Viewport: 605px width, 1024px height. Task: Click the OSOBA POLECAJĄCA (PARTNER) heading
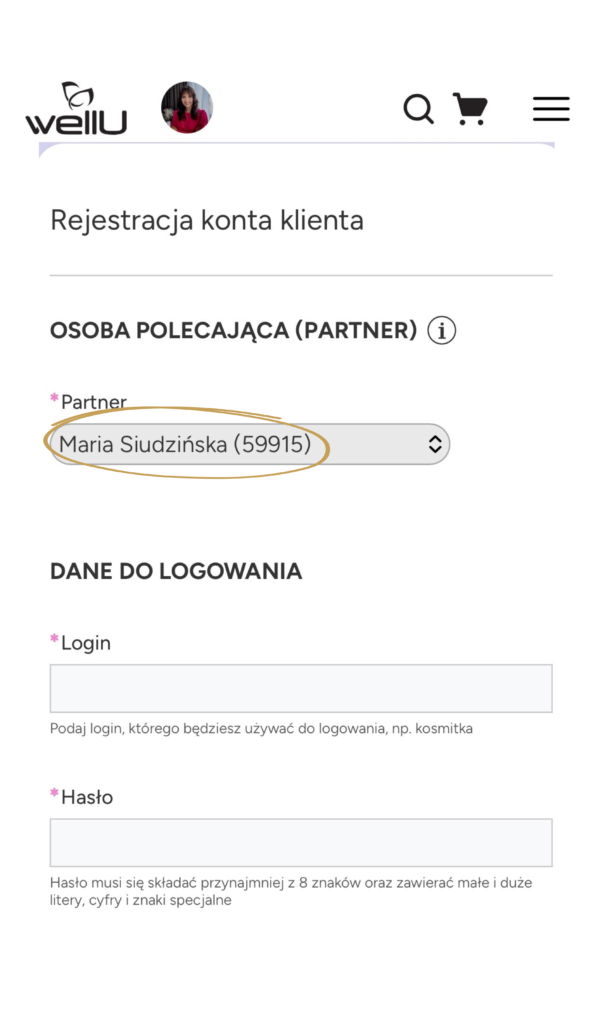tap(233, 331)
